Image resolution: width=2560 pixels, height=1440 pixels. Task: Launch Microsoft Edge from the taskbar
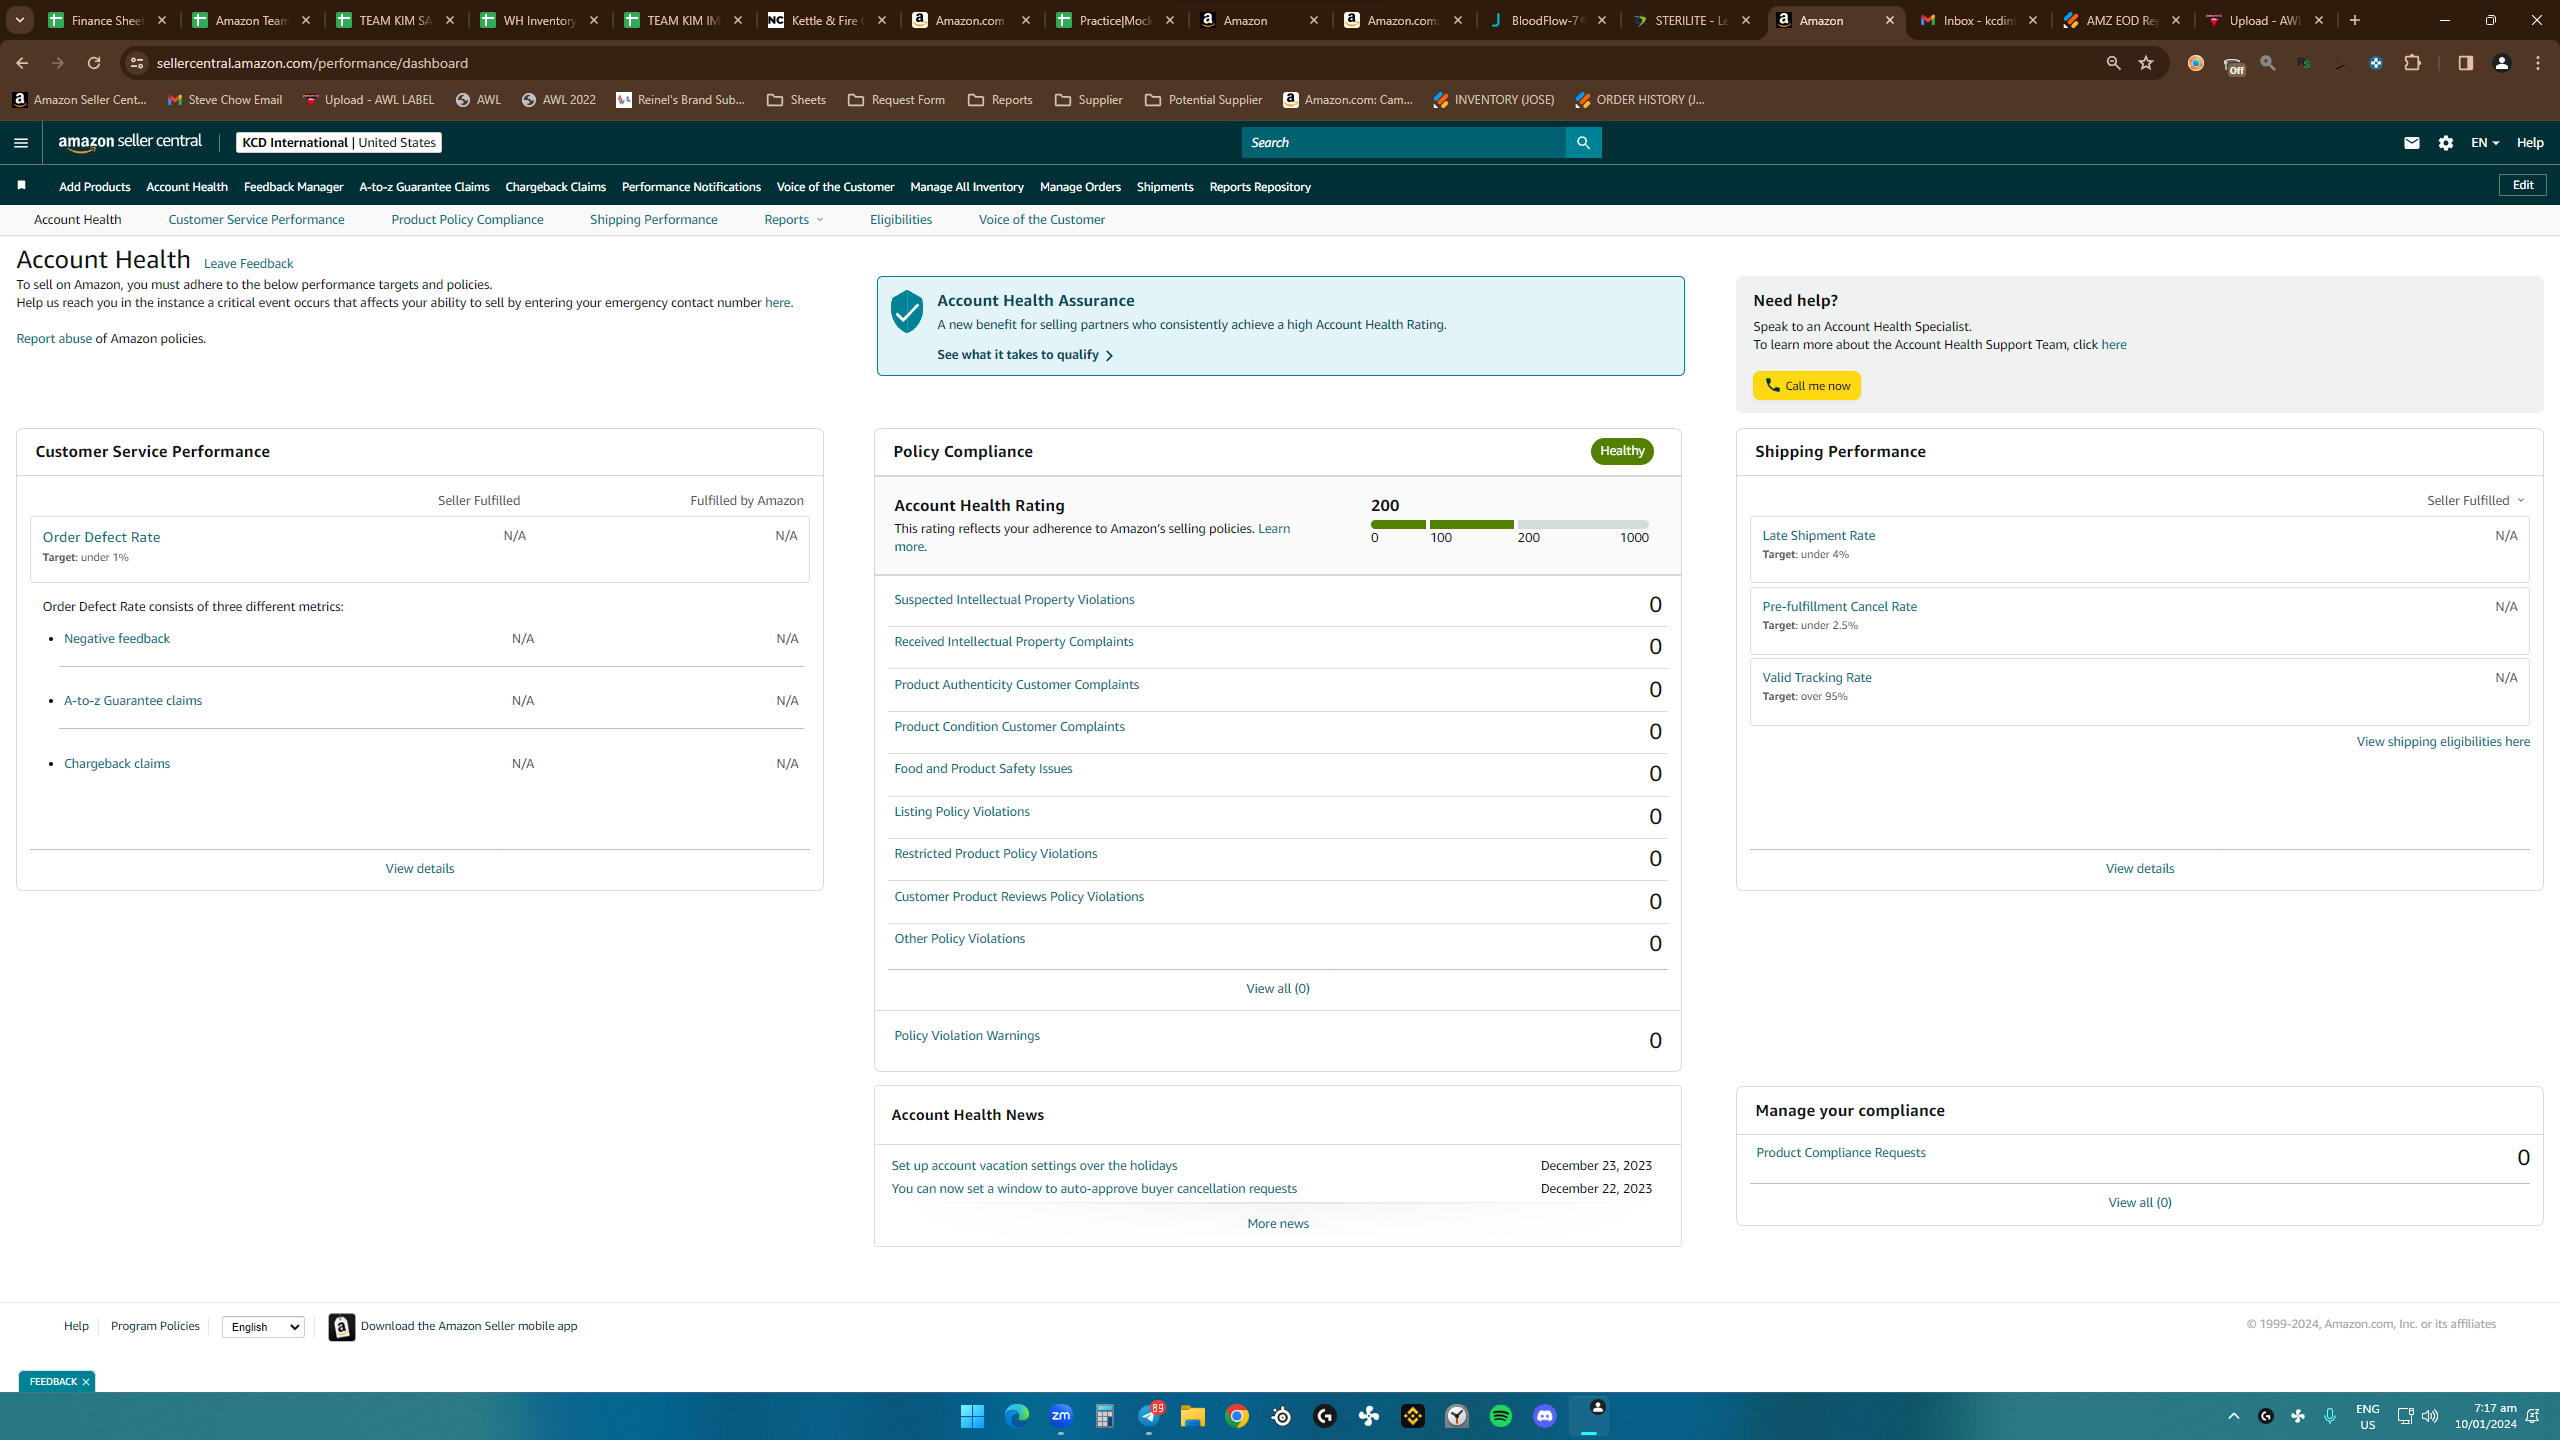tap(1016, 1416)
